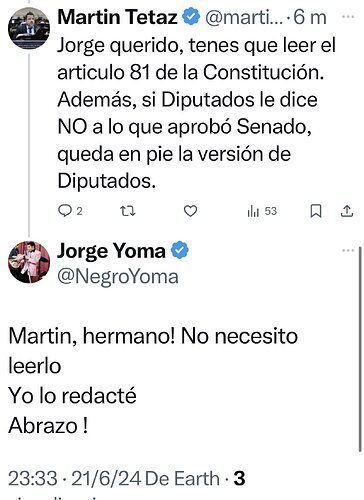Open Jorge Yoma's reply text 'Yo lo redacté'

coord(72,396)
